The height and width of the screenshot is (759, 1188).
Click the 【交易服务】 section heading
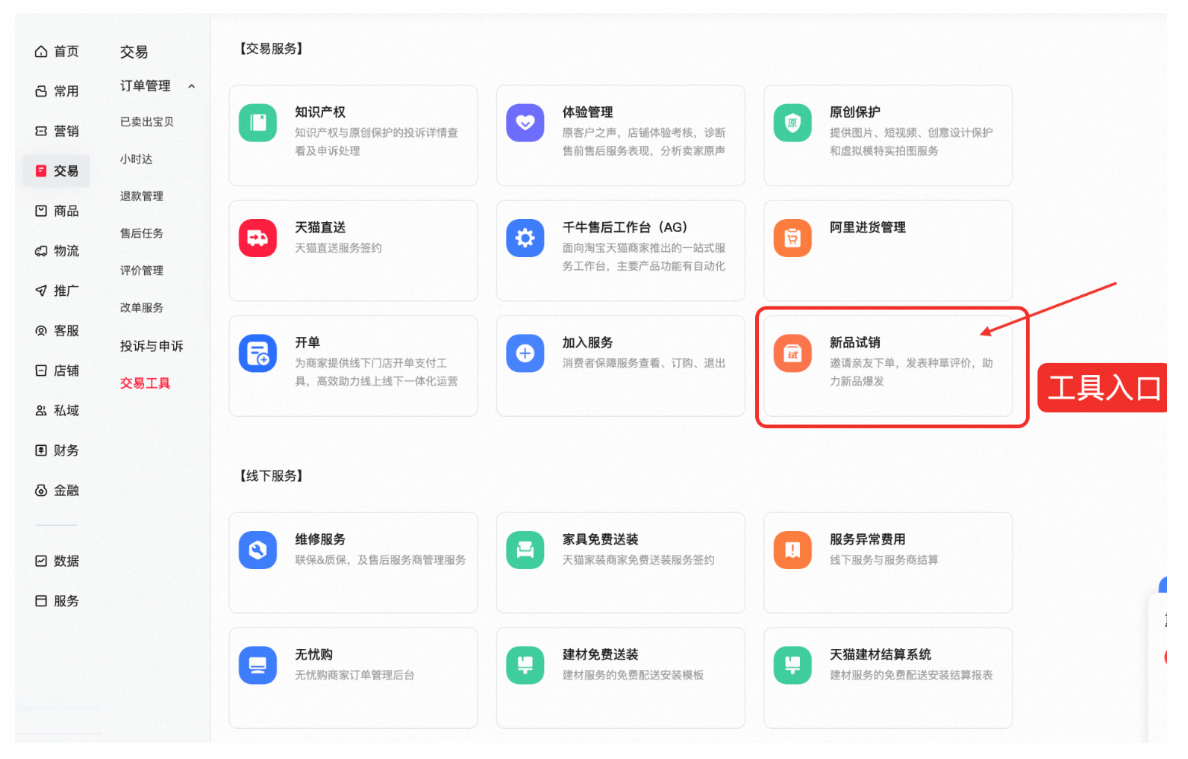tap(271, 48)
